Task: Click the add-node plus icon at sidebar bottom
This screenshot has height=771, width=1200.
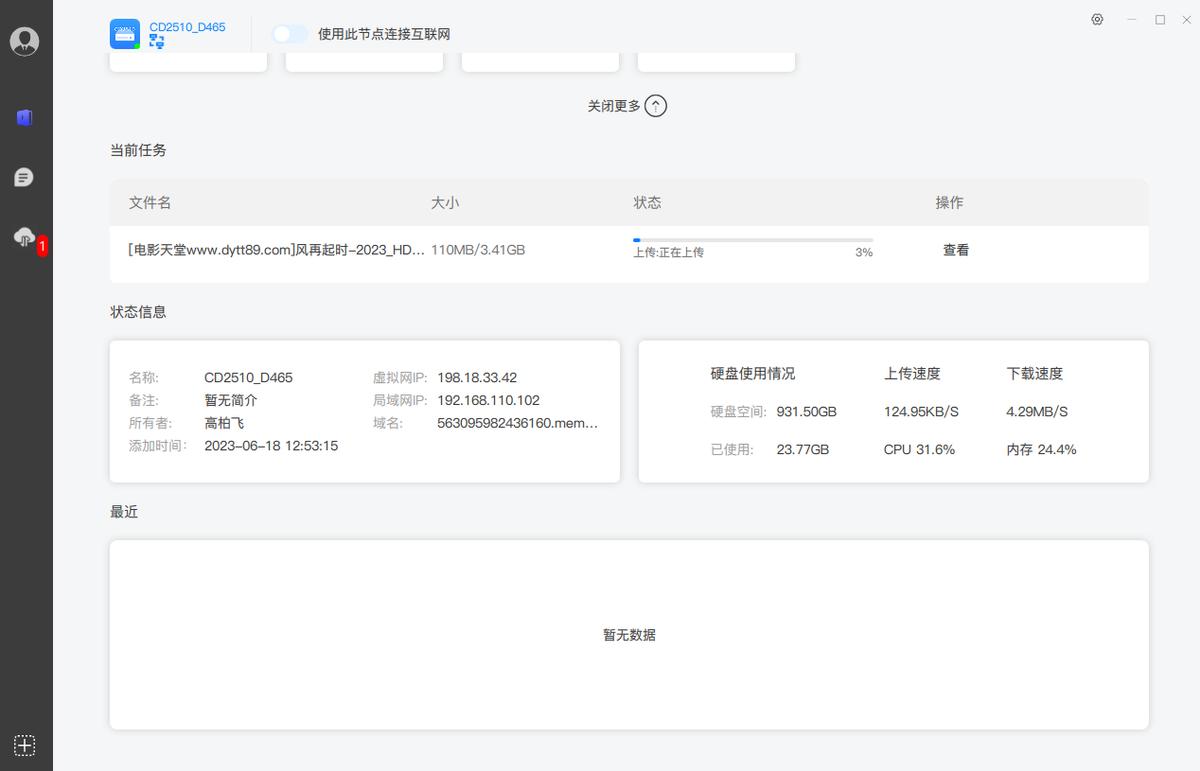Action: [23, 745]
